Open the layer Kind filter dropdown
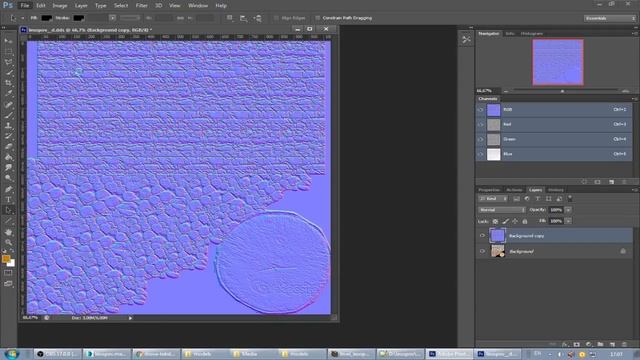Screen dimensions: 640x360 493,199
